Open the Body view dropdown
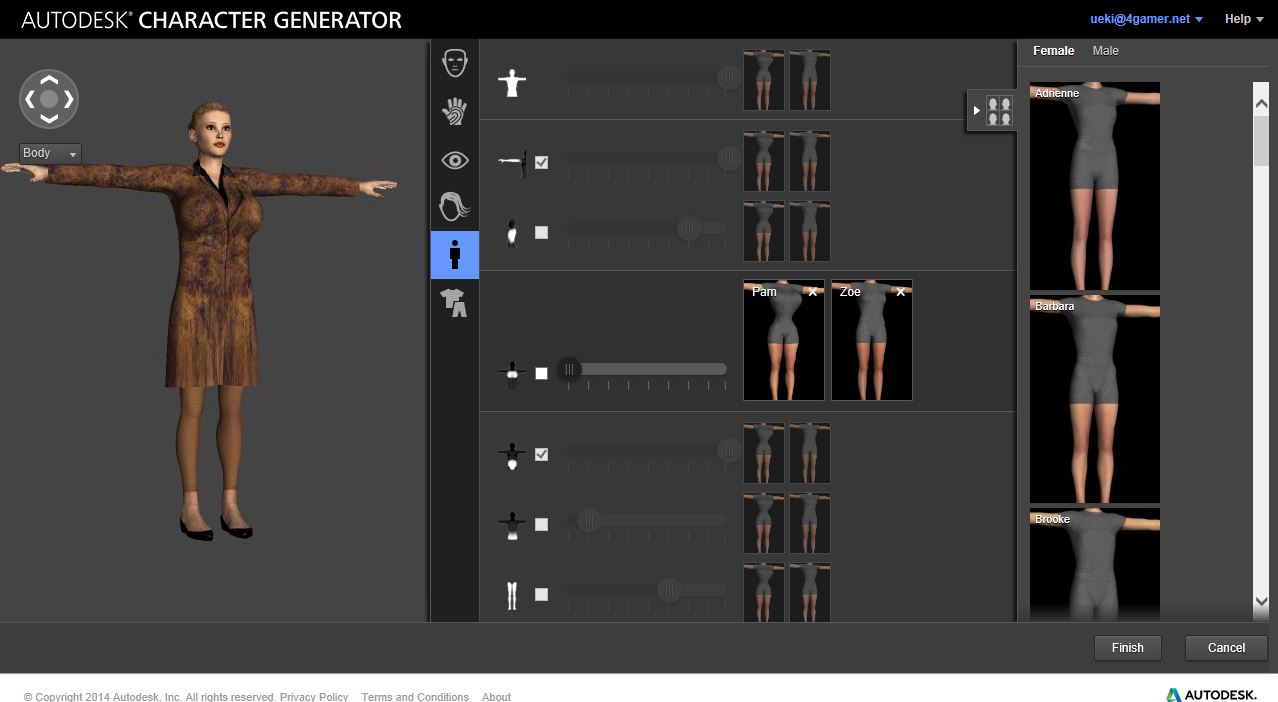Viewport: 1278px width, 702px height. pyautogui.click(x=50, y=153)
